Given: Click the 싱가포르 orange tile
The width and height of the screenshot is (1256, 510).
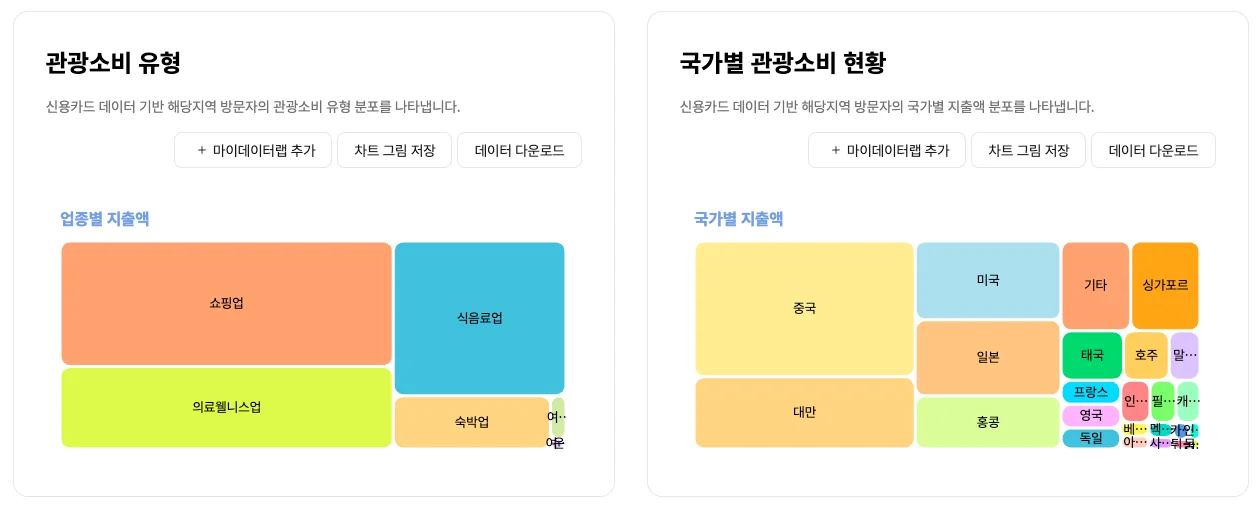Looking at the screenshot, I should click(1165, 285).
